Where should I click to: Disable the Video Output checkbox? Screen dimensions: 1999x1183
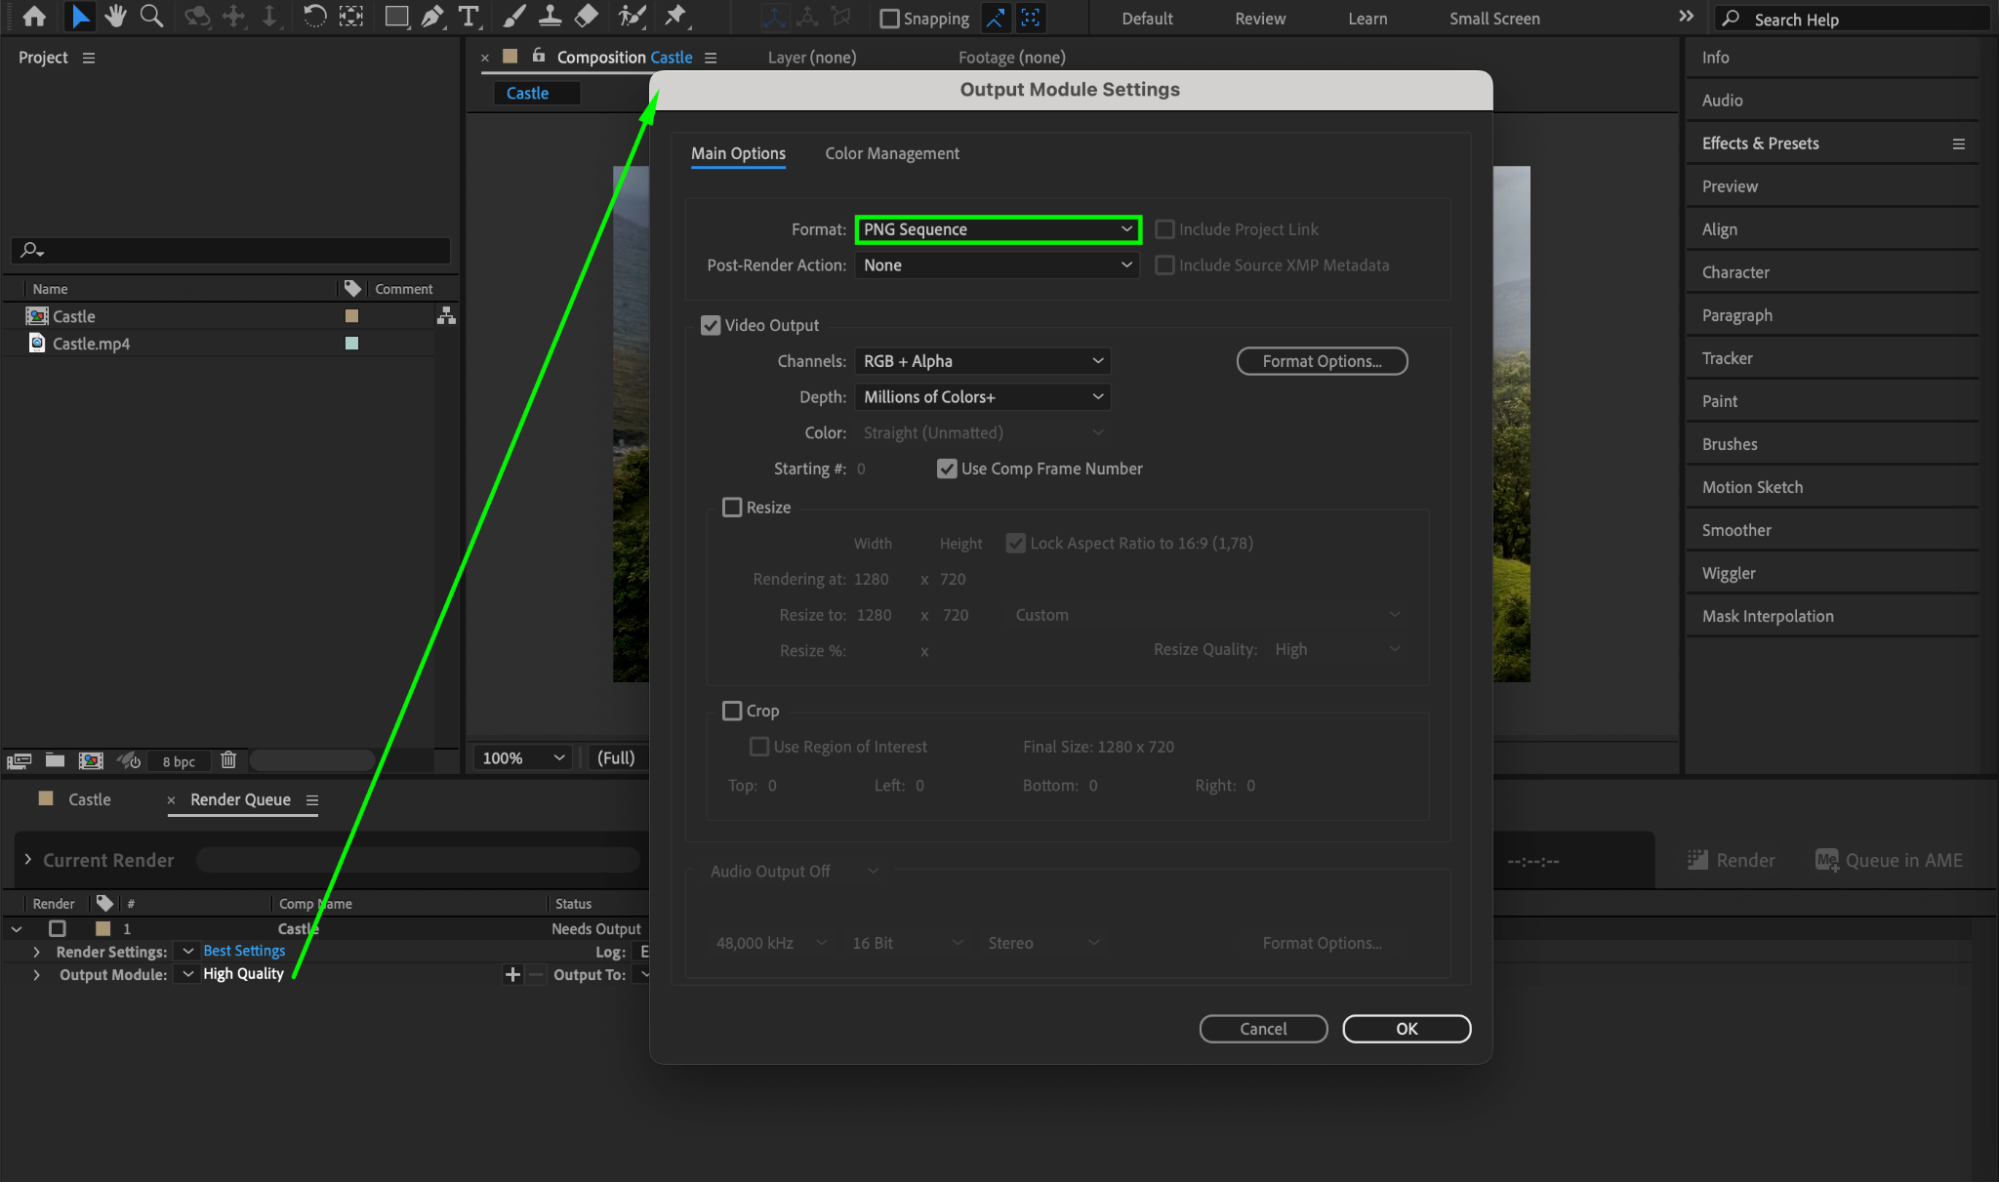pyautogui.click(x=711, y=325)
